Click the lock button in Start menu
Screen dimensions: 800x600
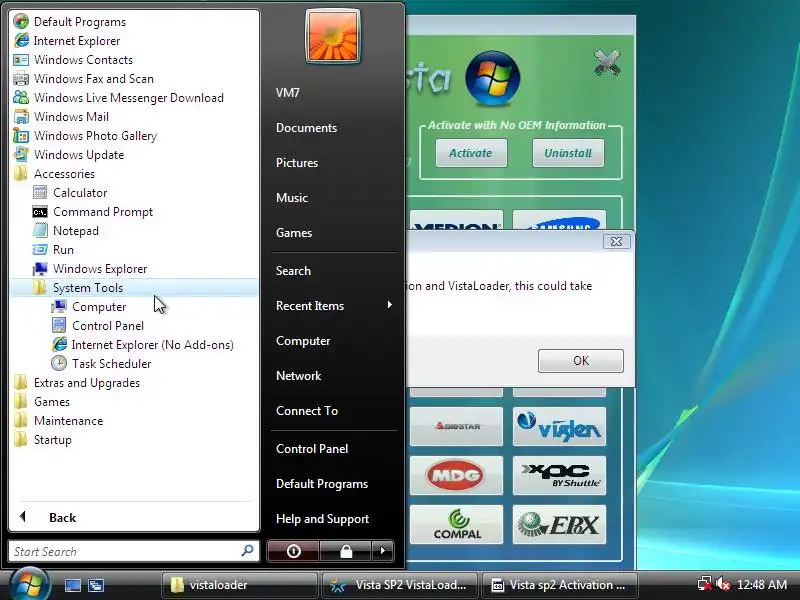(x=346, y=551)
